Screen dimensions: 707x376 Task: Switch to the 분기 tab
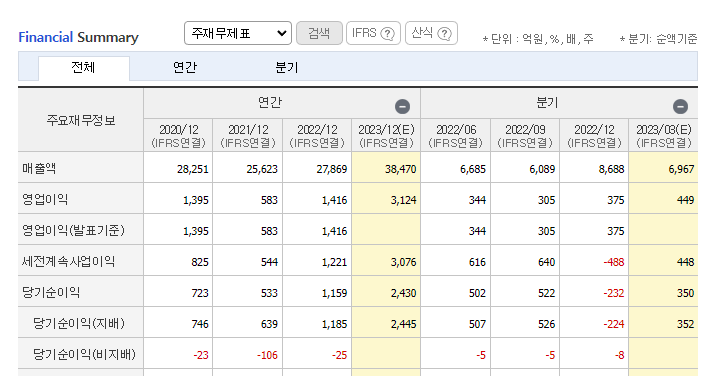tap(286, 68)
